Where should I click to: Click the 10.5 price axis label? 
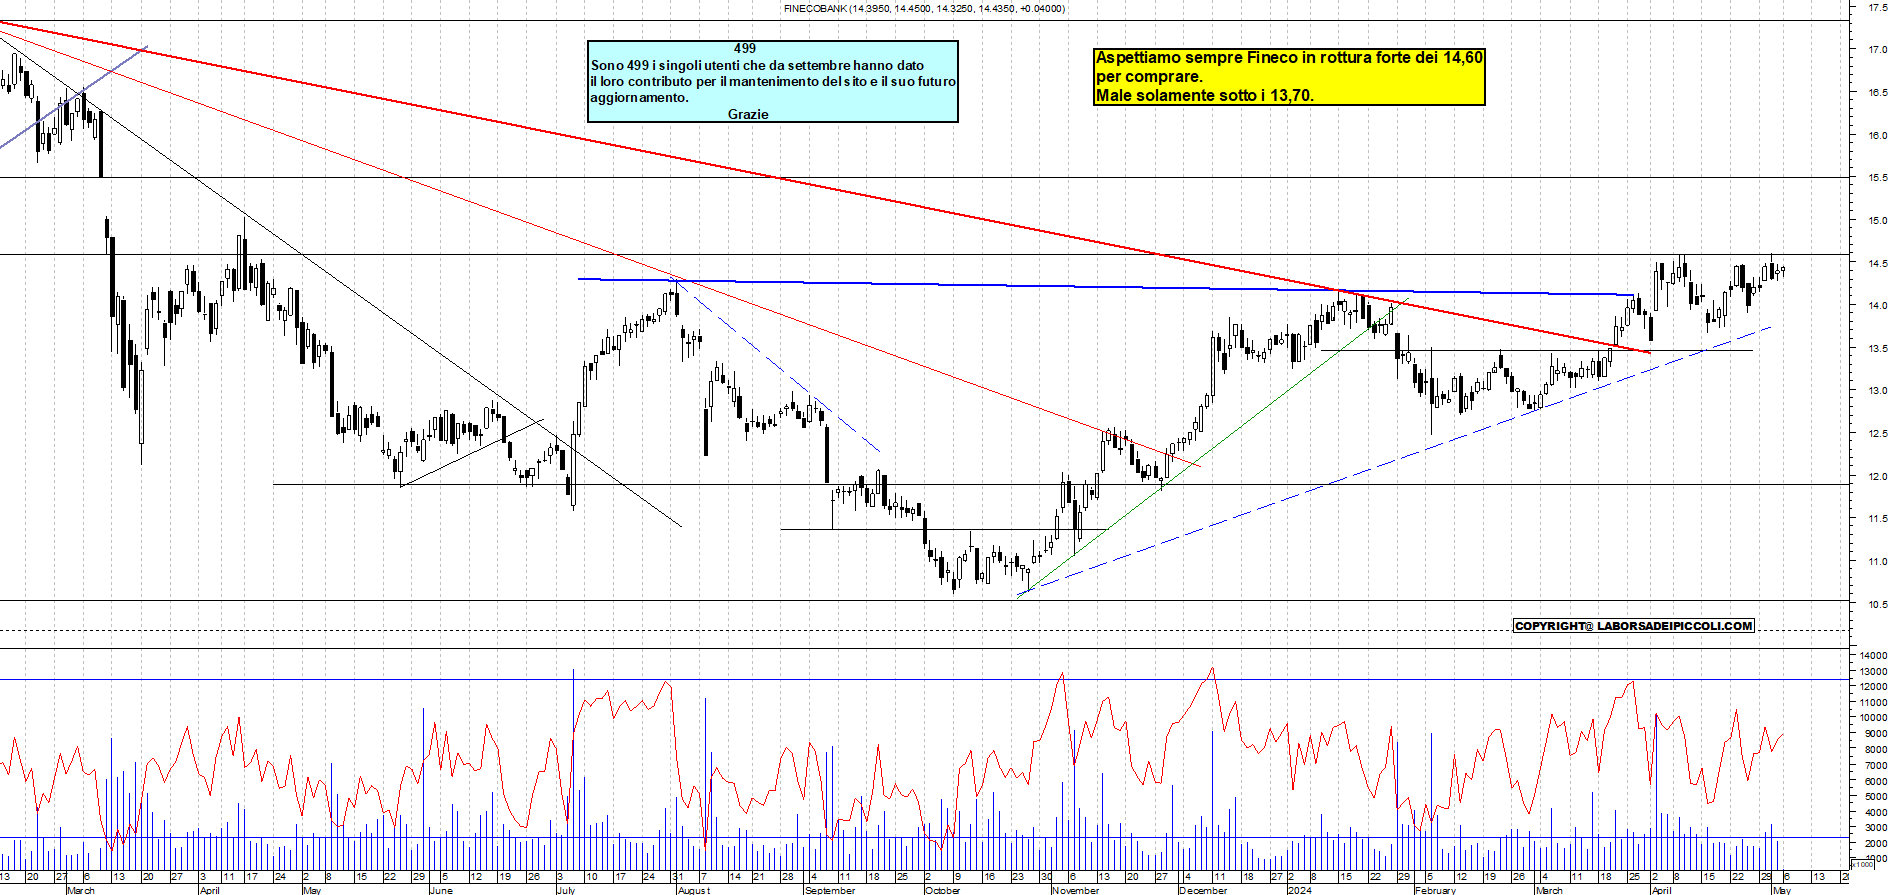[x=1877, y=604]
